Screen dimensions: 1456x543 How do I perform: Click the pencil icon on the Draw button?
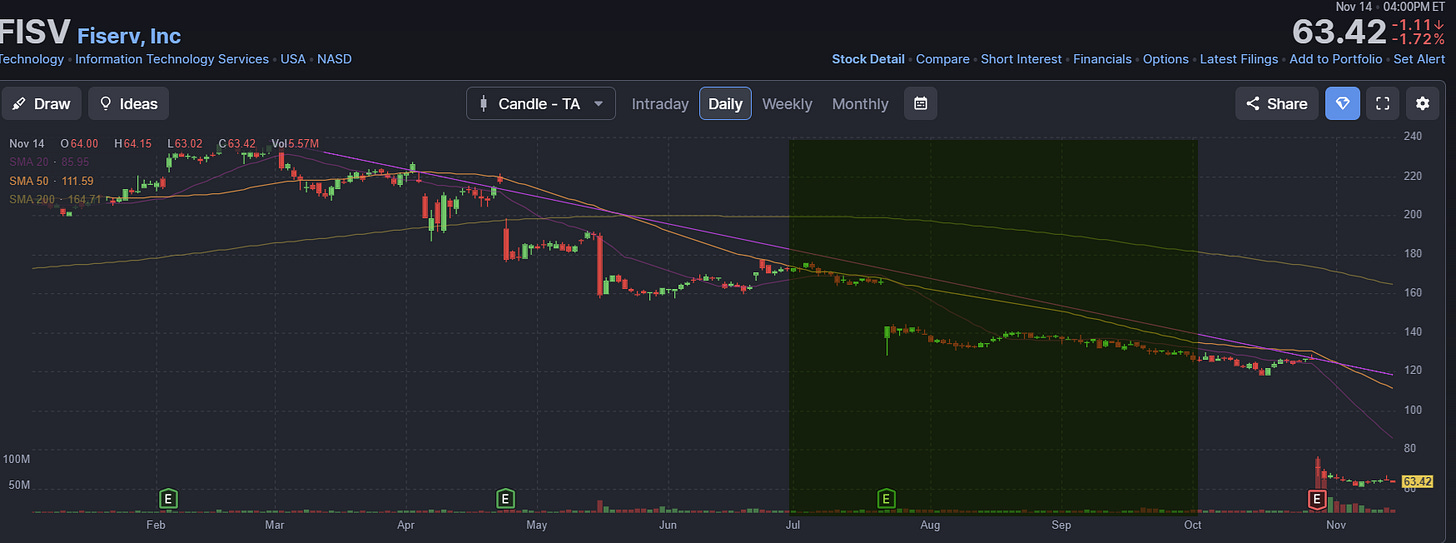pyautogui.click(x=19, y=104)
